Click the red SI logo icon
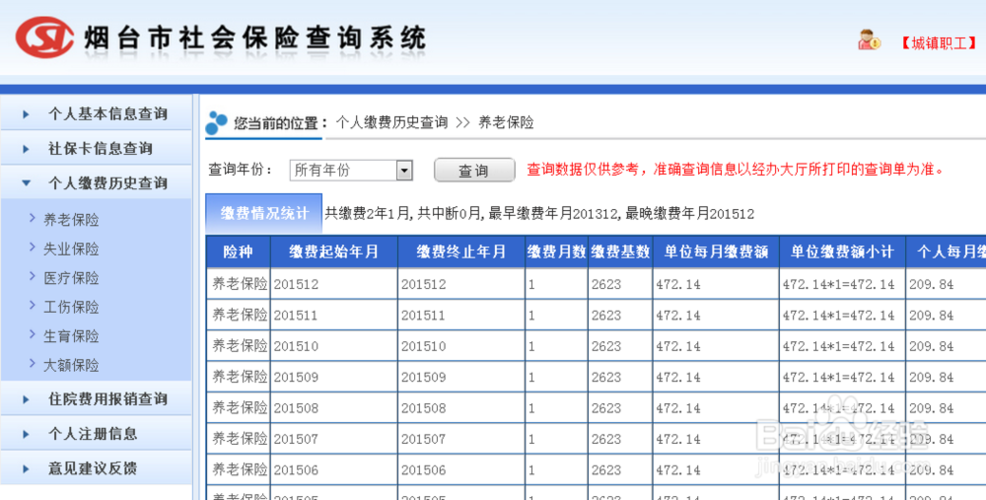The width and height of the screenshot is (986, 500). 44,37
